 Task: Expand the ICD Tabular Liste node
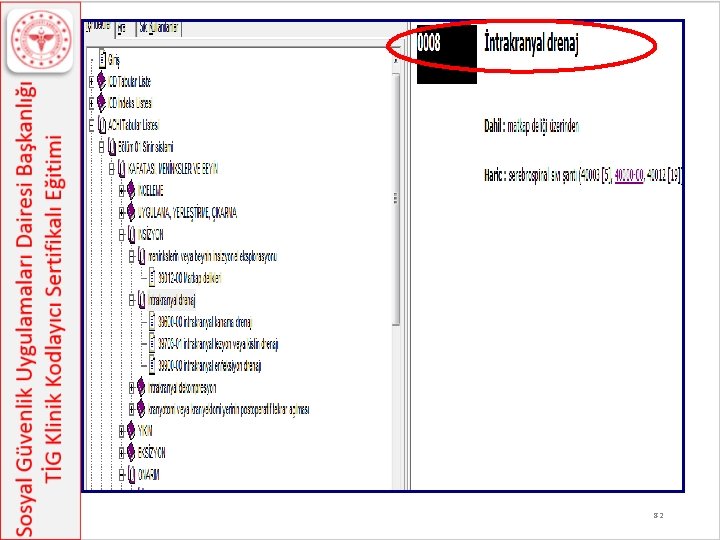(x=91, y=82)
